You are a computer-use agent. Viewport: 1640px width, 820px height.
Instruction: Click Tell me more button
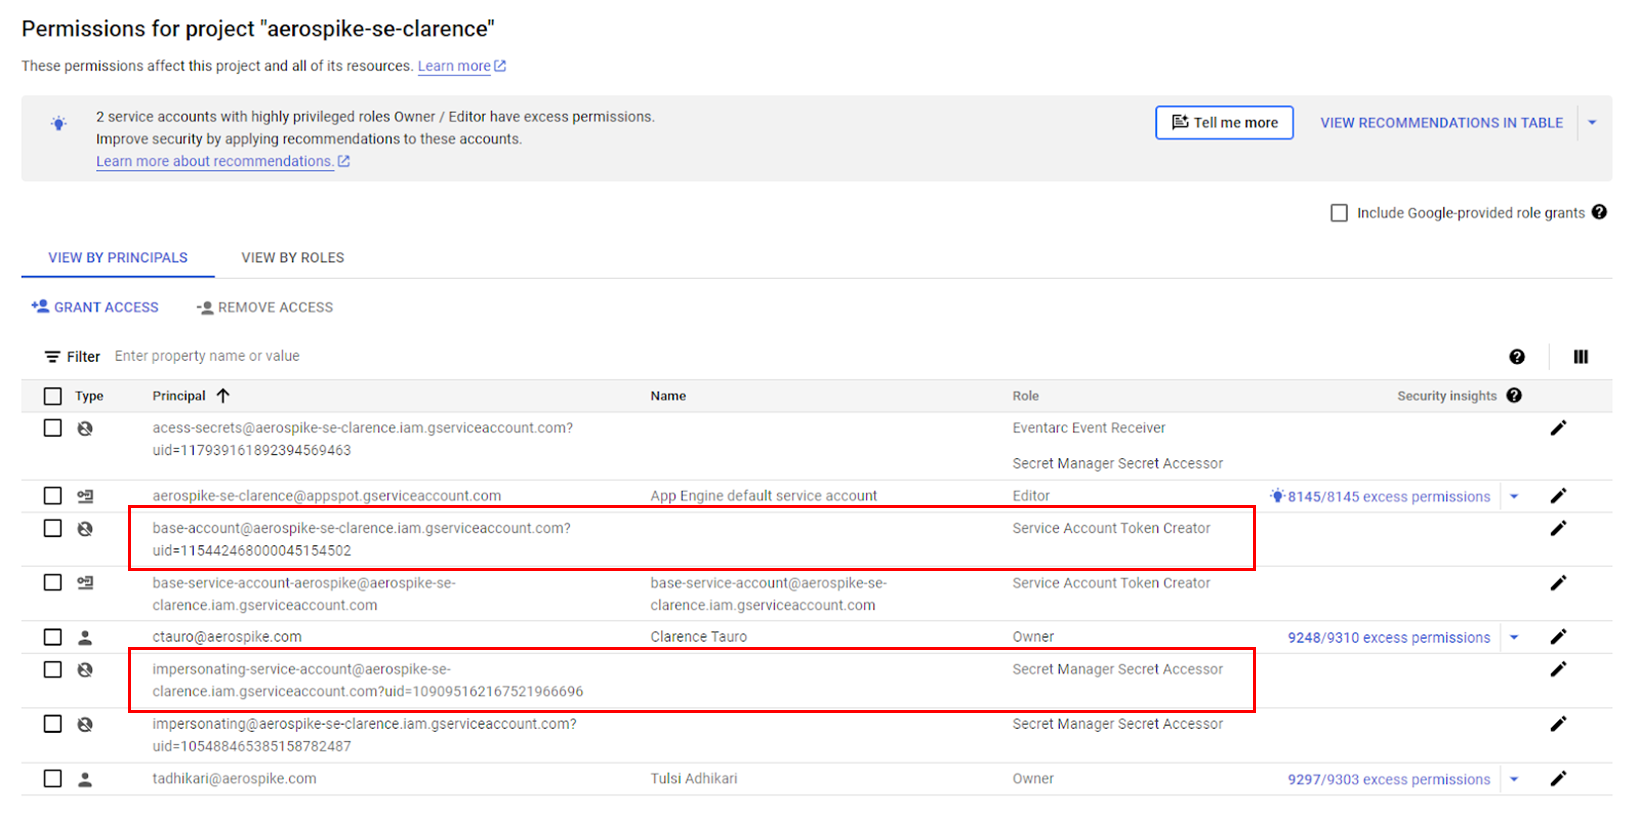1224,123
